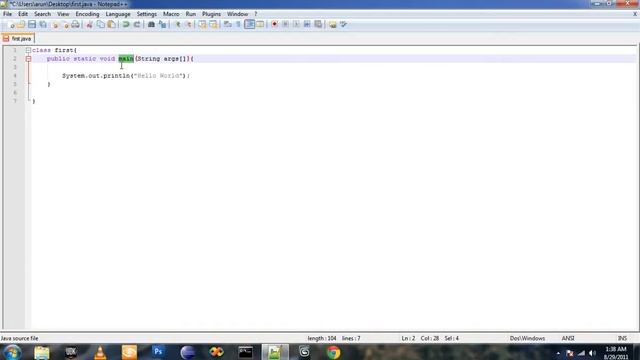Open the ? help menu
Viewport: 640px width, 360px height.
pyautogui.click(x=256, y=14)
